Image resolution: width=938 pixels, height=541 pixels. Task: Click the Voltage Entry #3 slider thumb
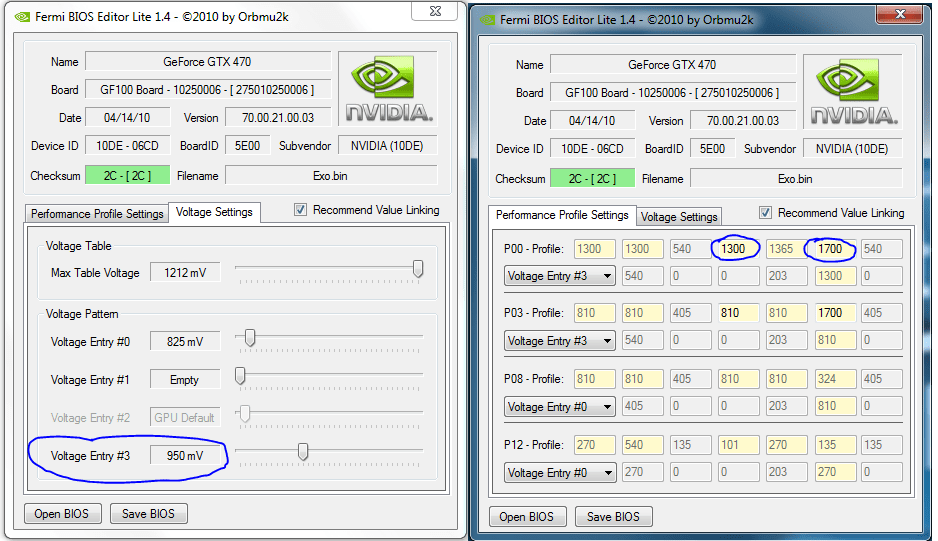[x=303, y=452]
